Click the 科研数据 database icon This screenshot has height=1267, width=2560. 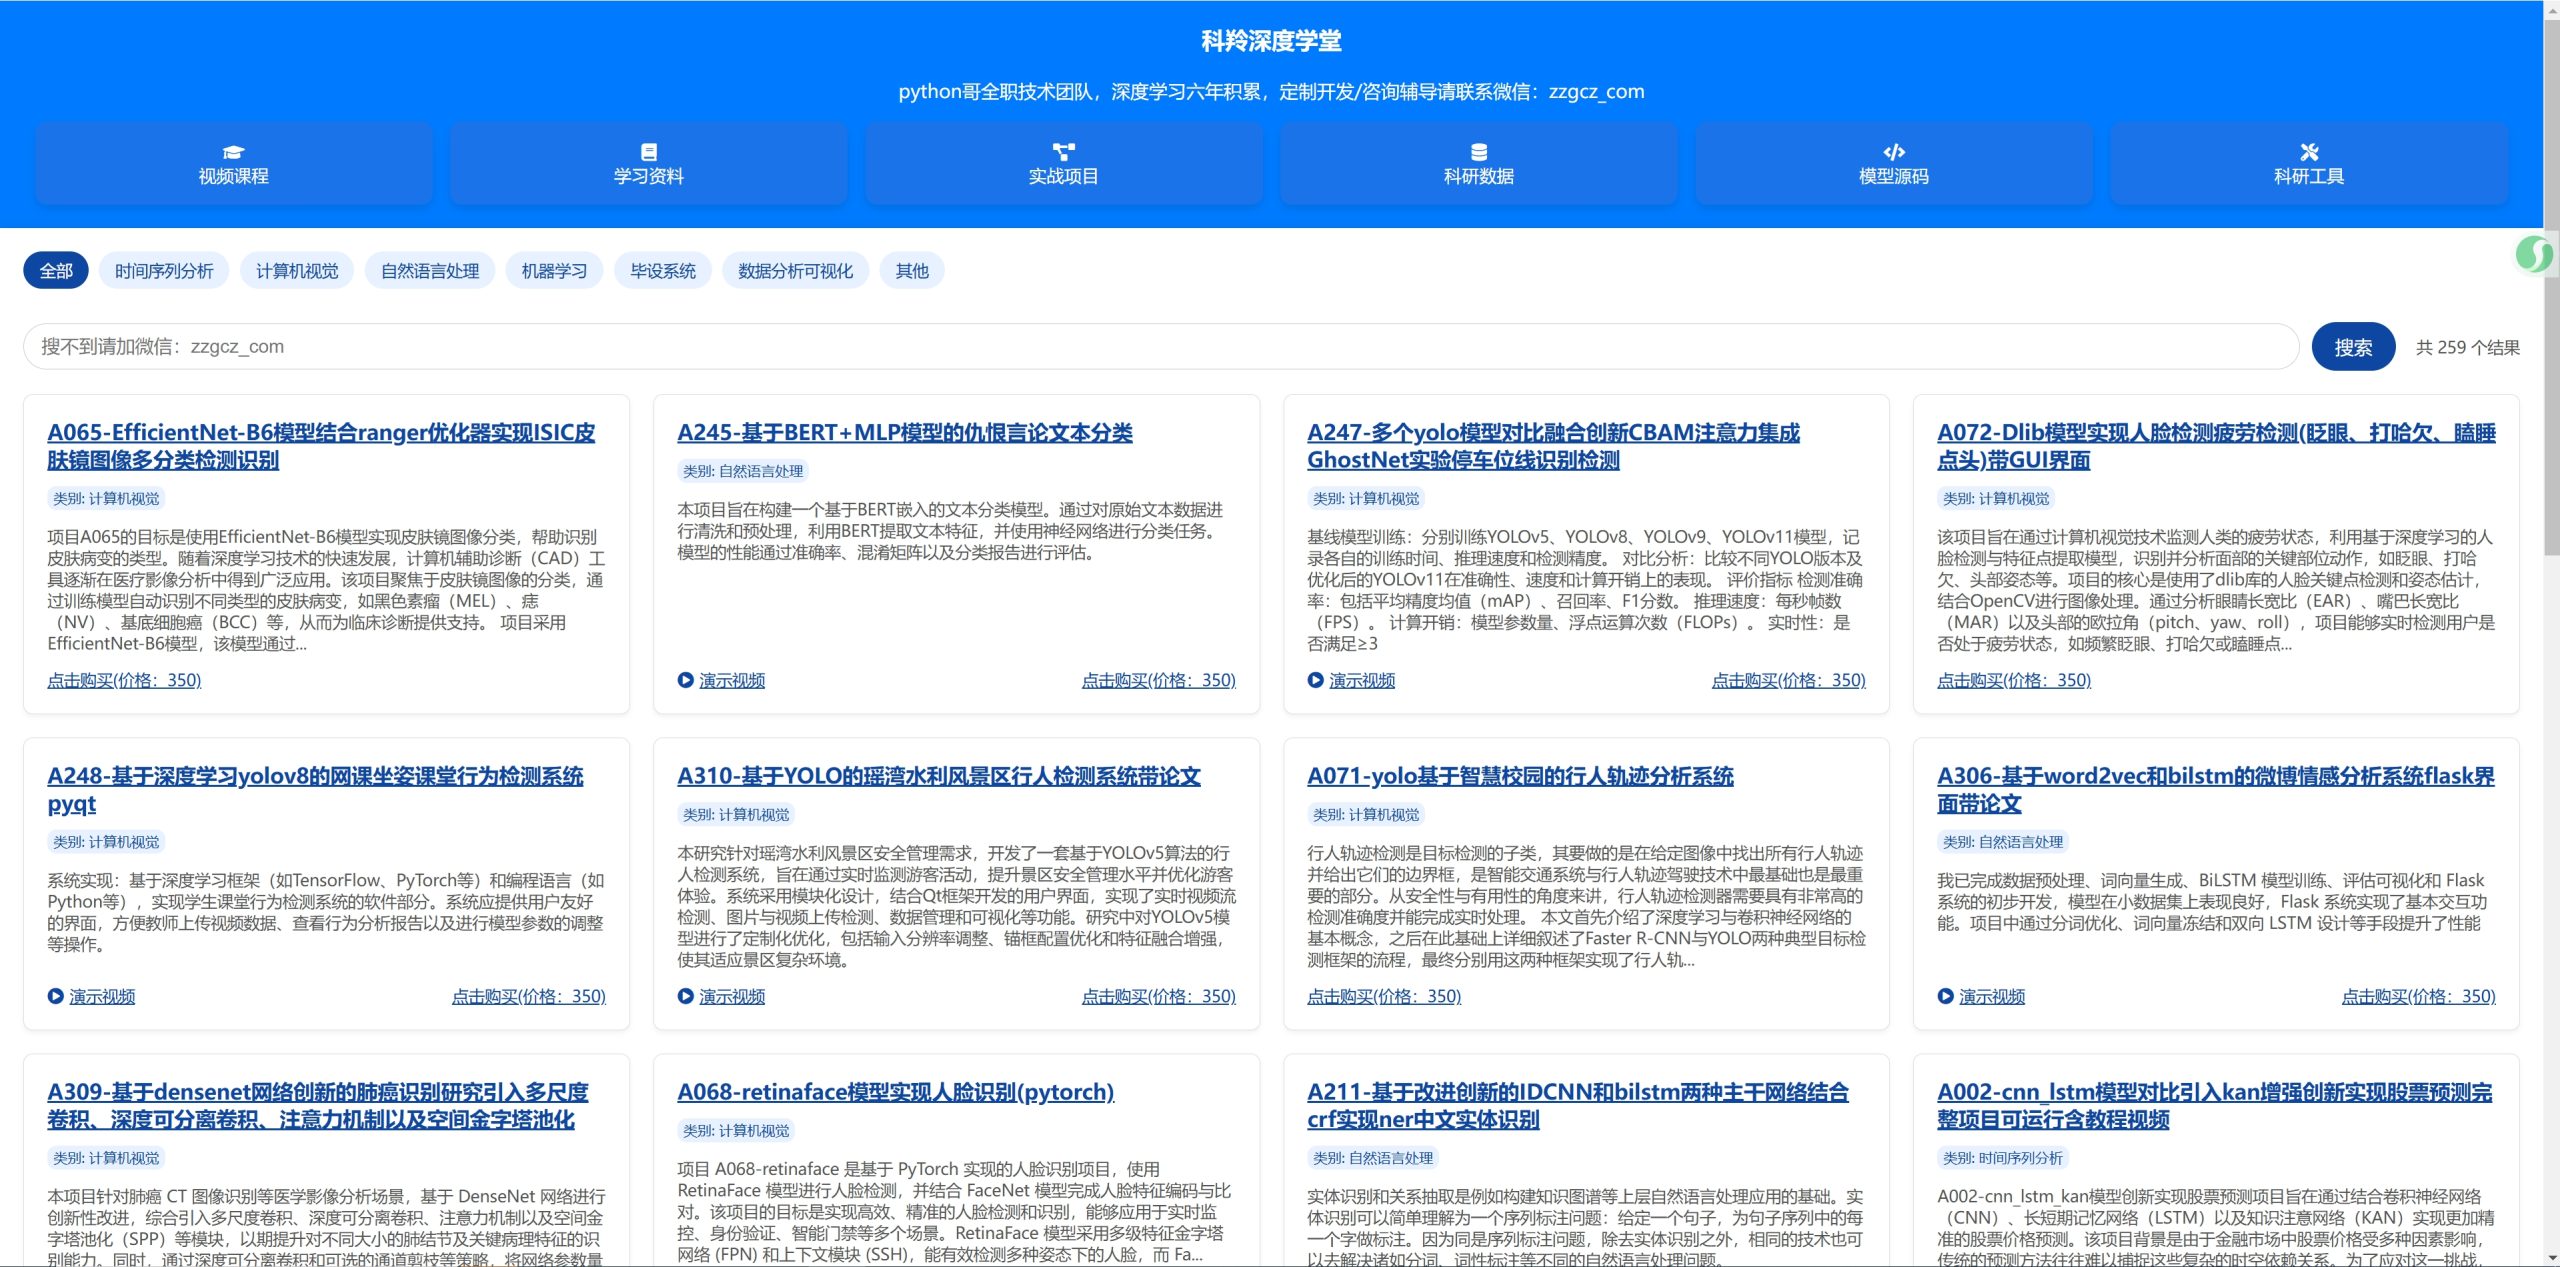pyautogui.click(x=1478, y=152)
